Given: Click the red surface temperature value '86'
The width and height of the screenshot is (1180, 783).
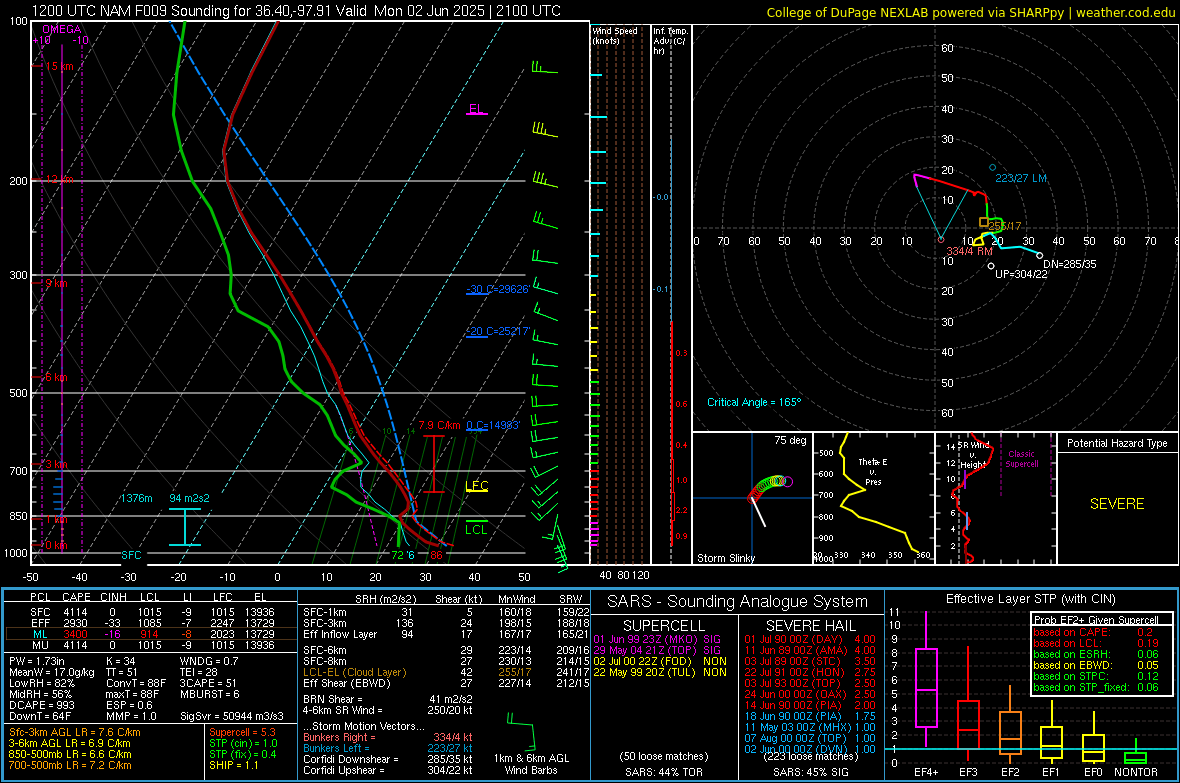Looking at the screenshot, I should (436, 556).
